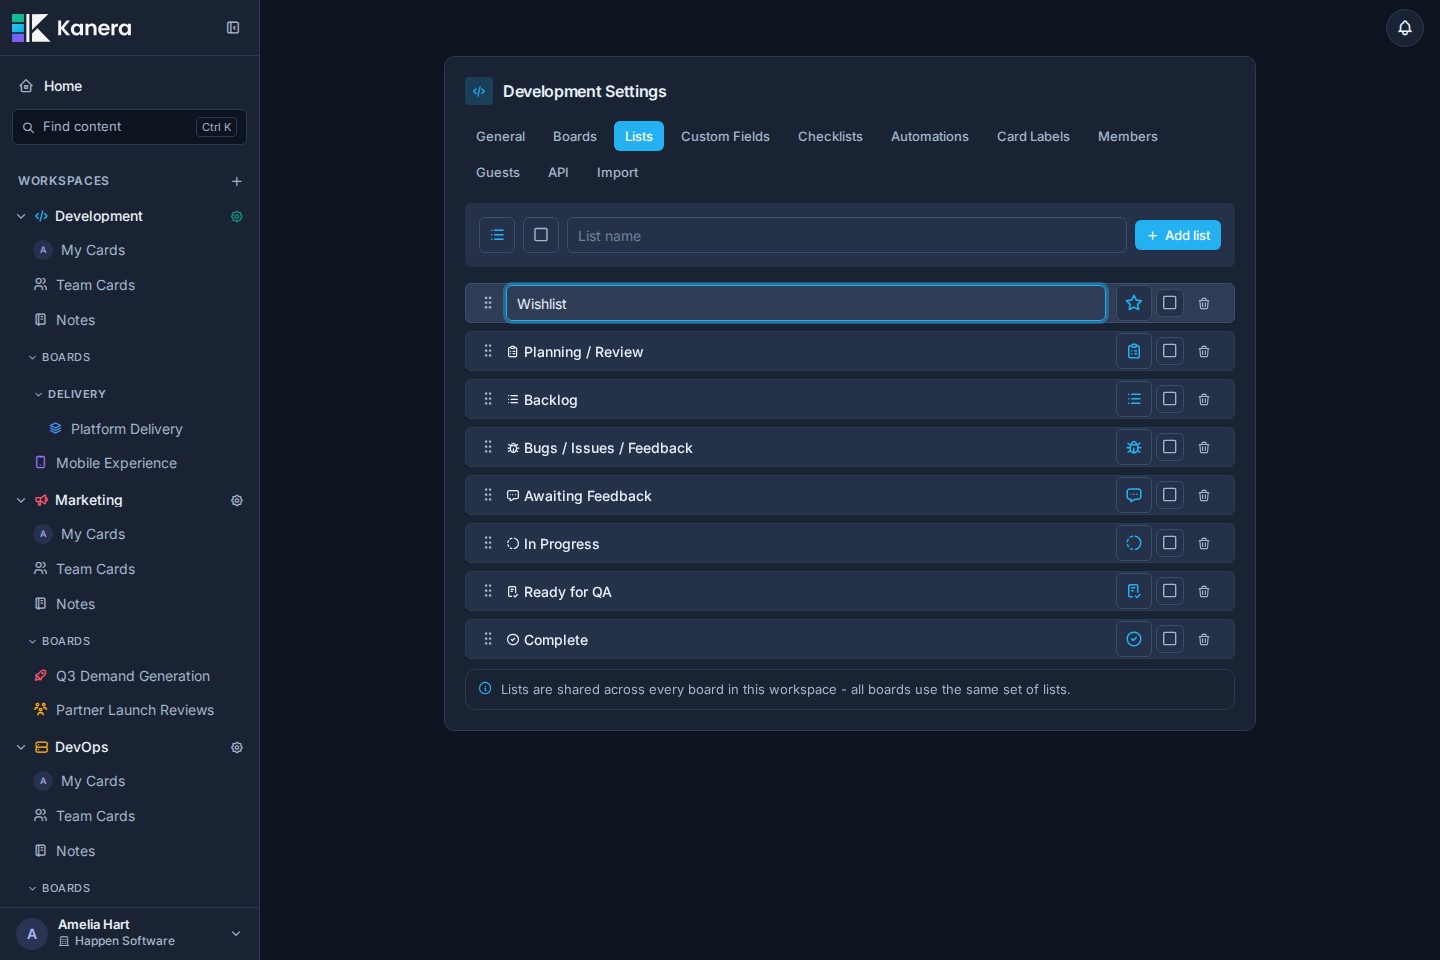Viewport: 1440px width, 960px height.
Task: Open DevOps workspace settings gear
Action: (237, 747)
